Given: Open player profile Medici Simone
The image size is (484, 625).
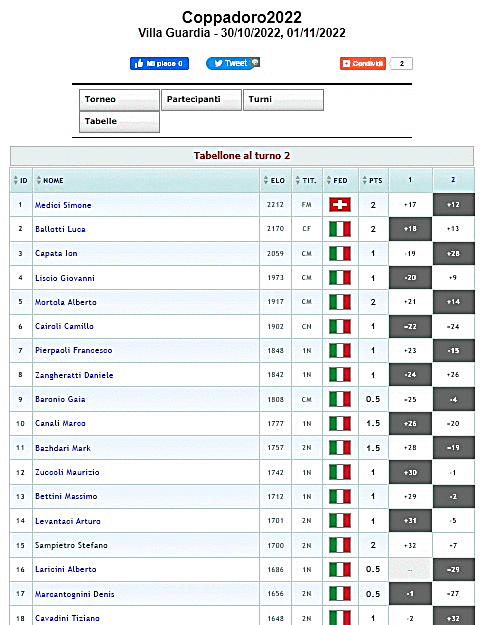Looking at the screenshot, I should [63, 205].
